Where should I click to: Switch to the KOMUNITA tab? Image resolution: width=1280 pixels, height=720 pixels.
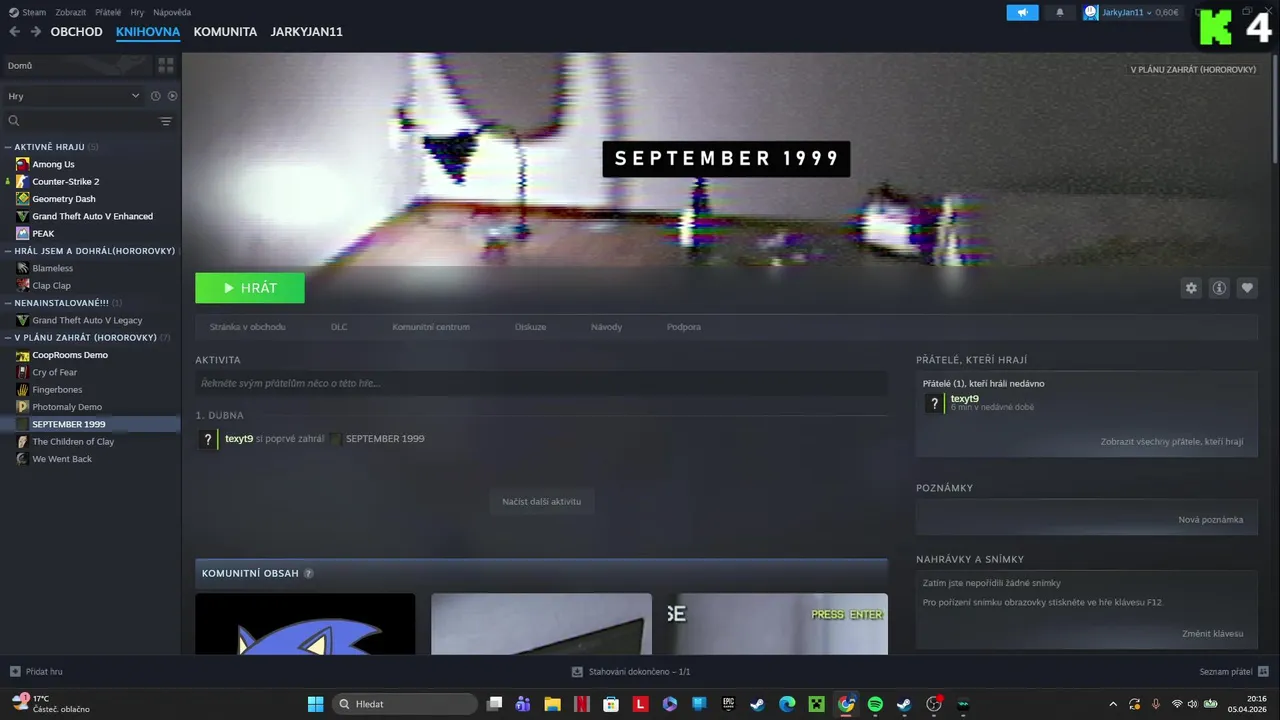click(x=225, y=32)
